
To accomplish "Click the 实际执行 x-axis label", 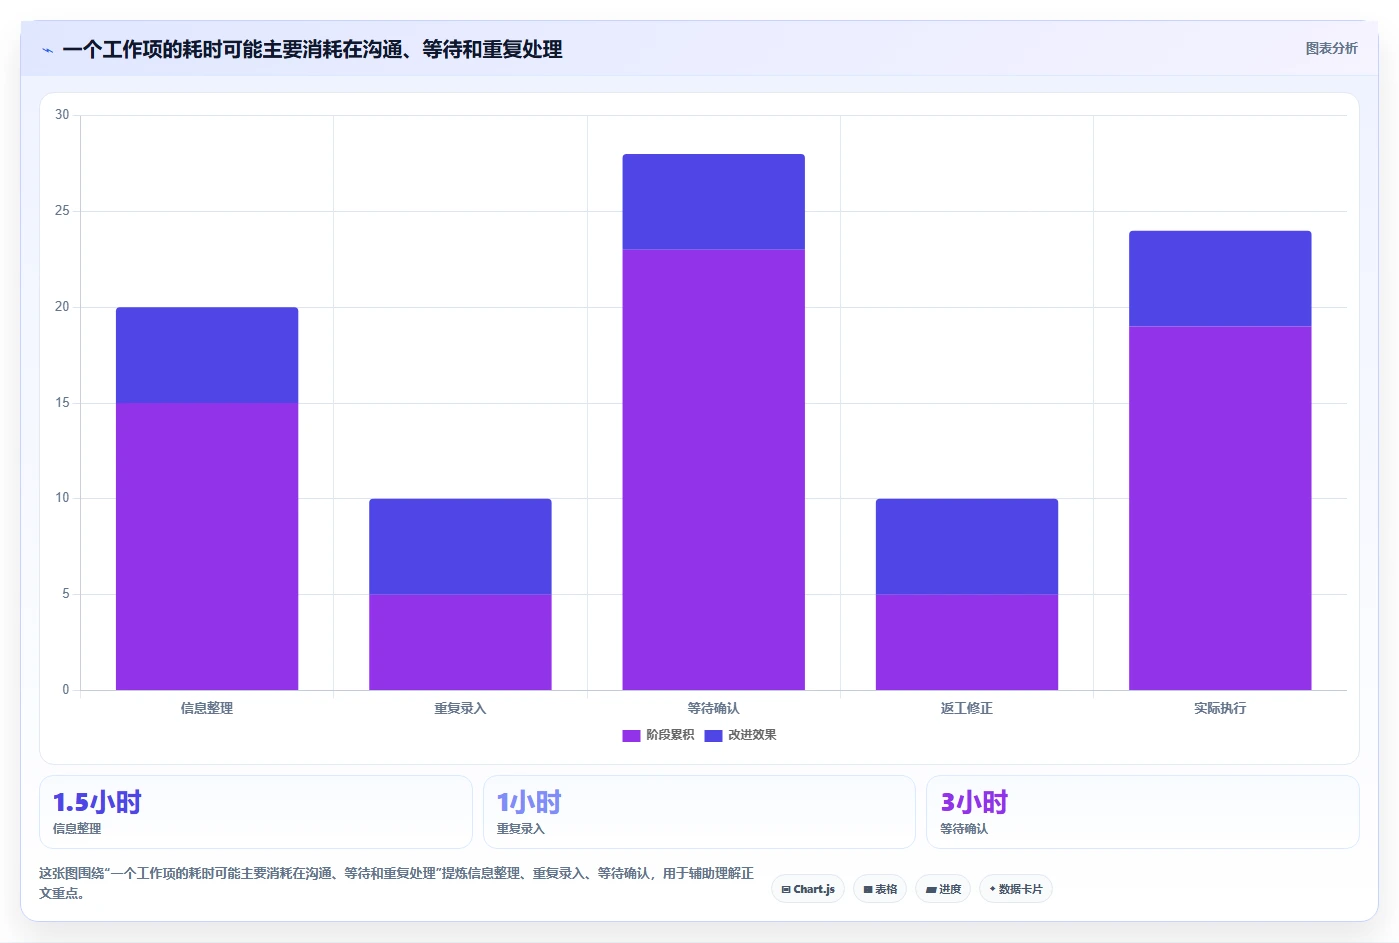I will (1220, 708).
